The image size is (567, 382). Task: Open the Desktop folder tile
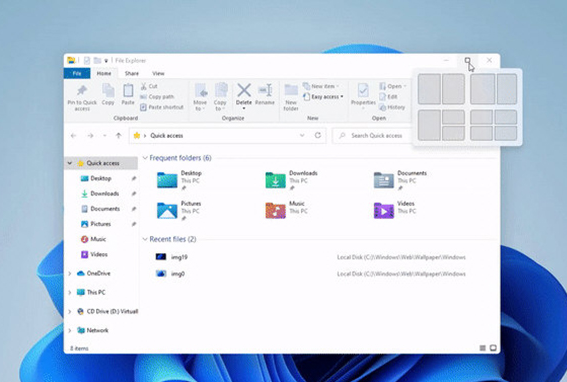[x=180, y=180]
